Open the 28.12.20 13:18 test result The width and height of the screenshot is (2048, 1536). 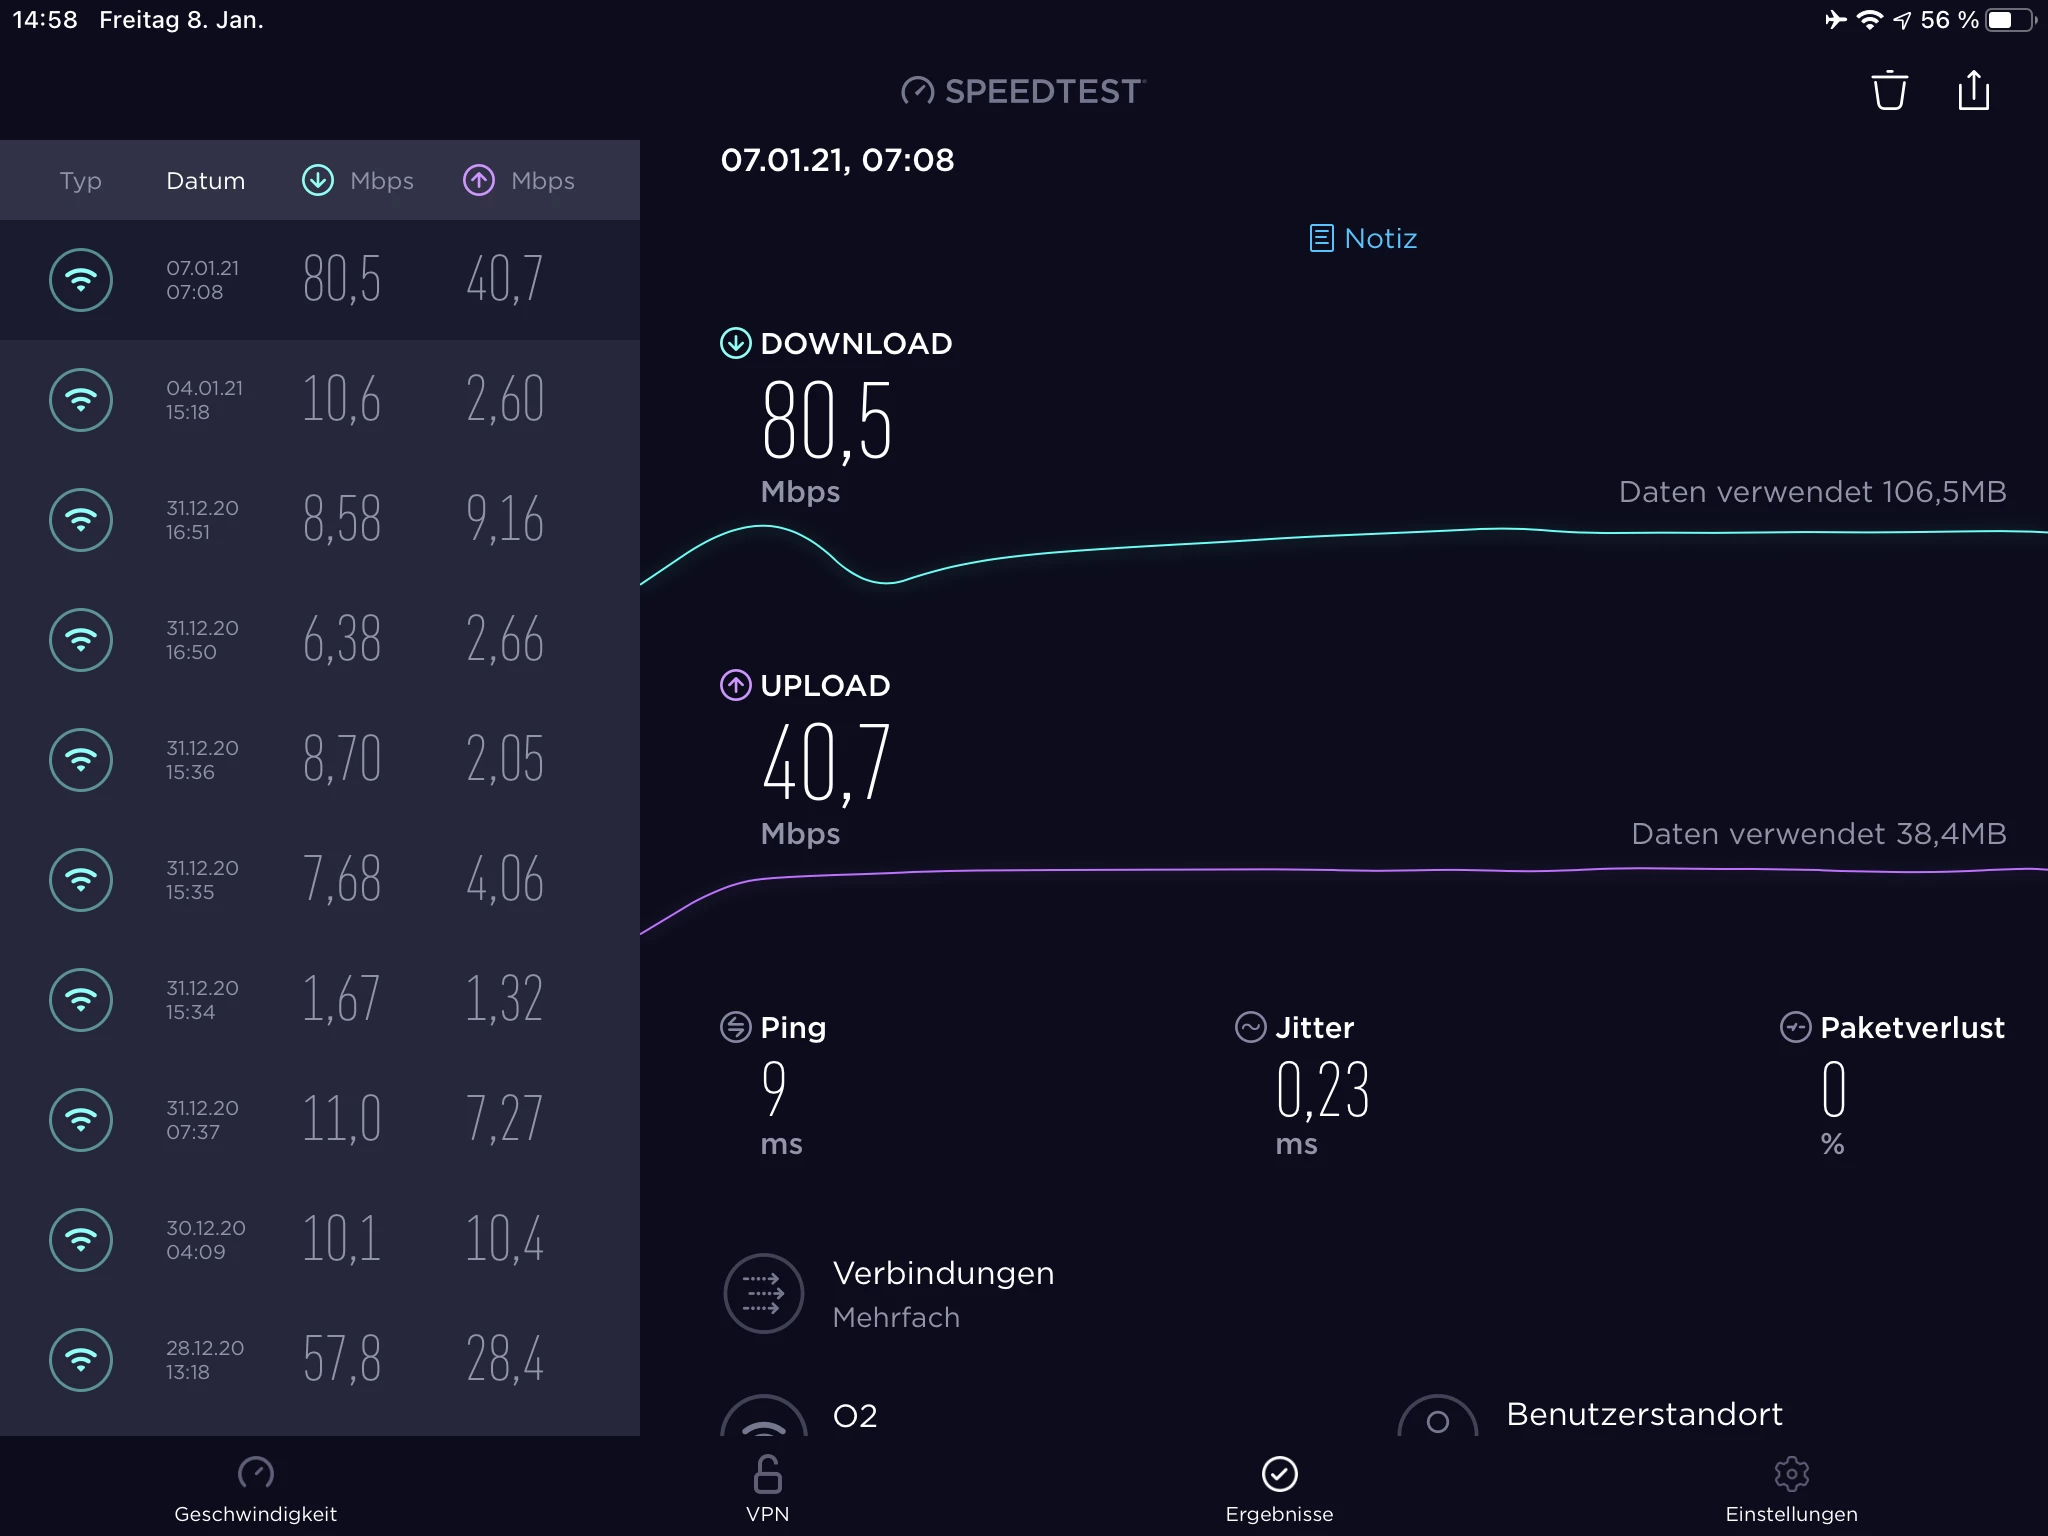(320, 1360)
